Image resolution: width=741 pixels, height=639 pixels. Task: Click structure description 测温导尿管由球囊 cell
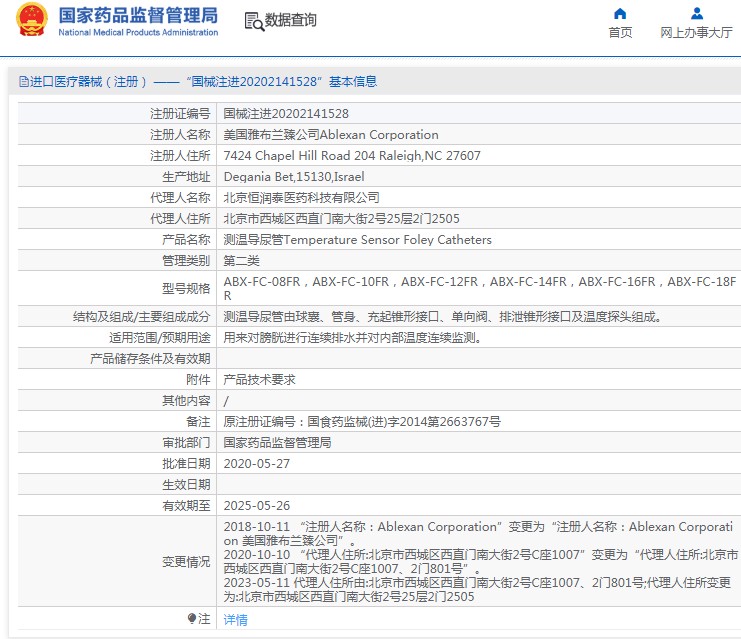click(x=479, y=317)
